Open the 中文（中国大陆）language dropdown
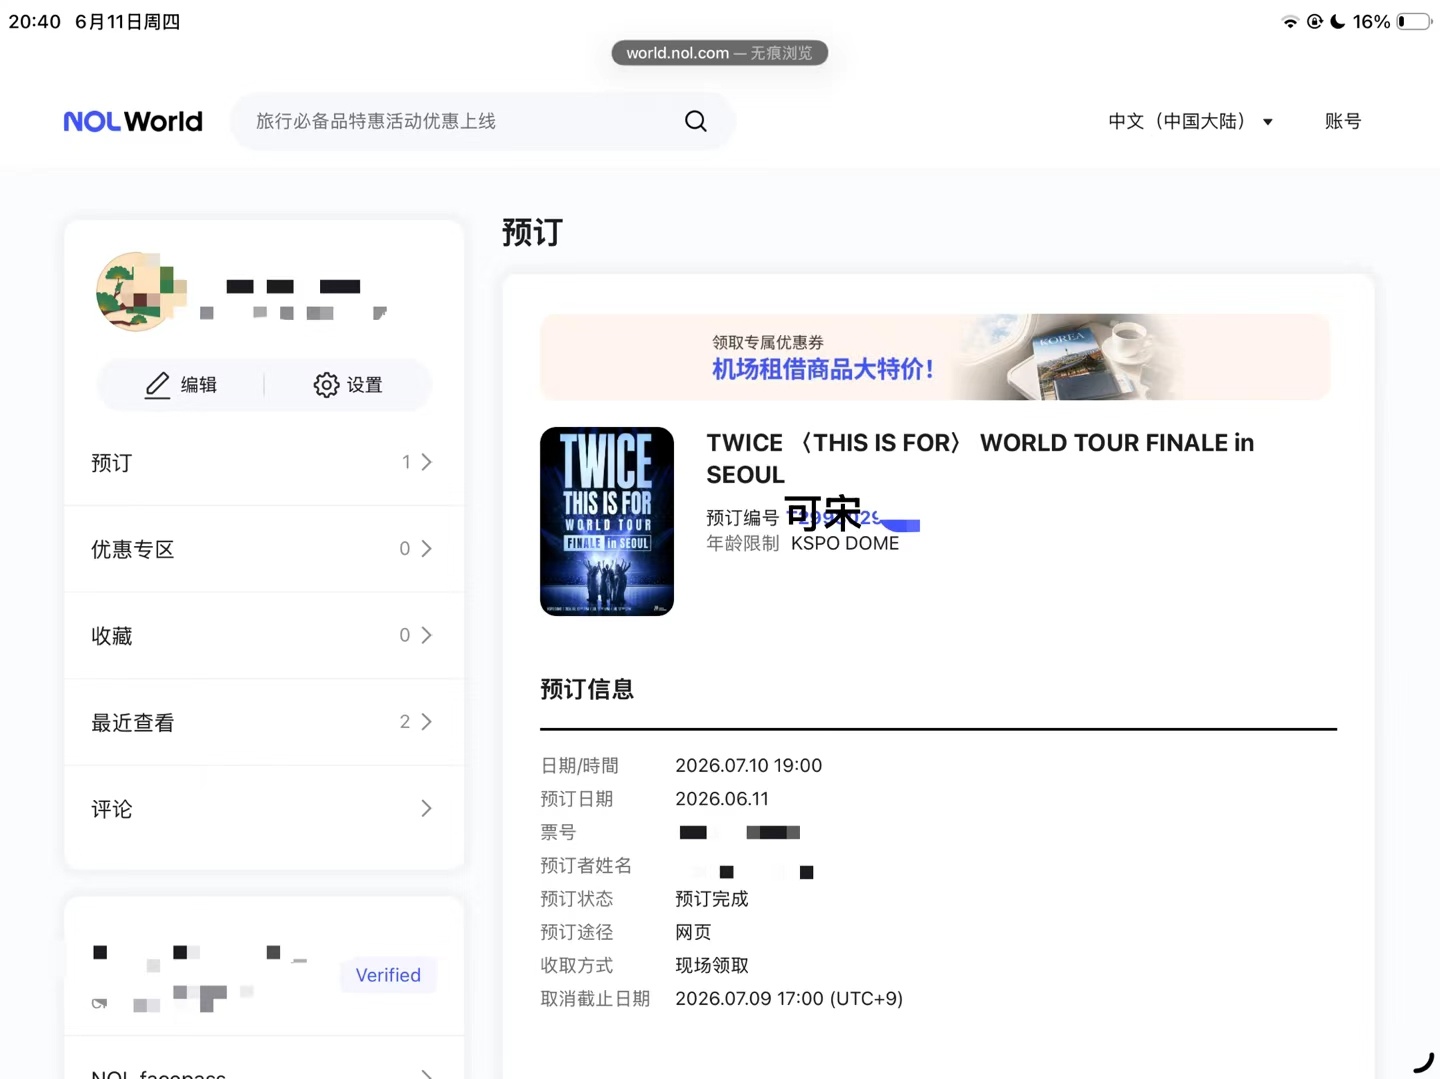This screenshot has width=1440, height=1079. [1190, 121]
